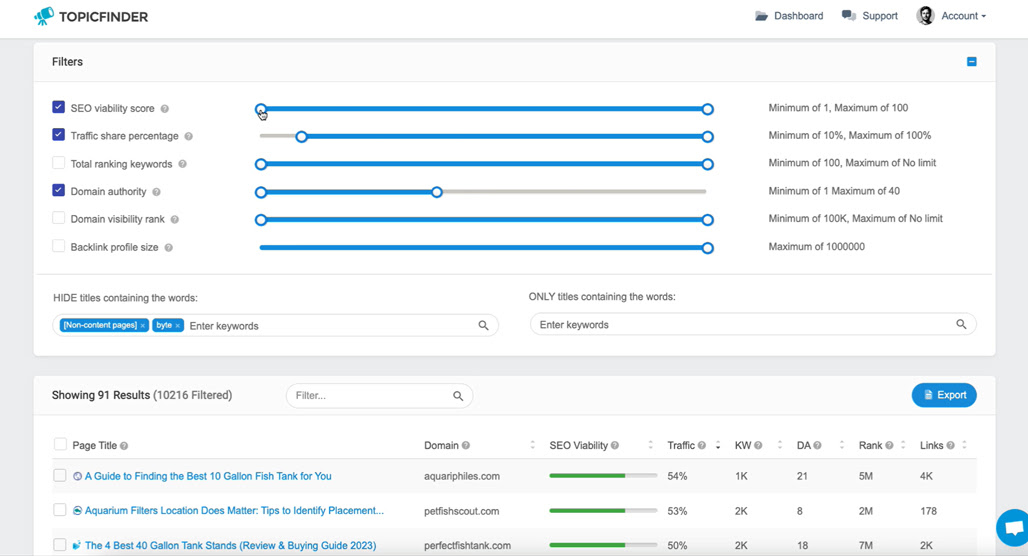This screenshot has width=1028, height=556.
Task: Click Backlink profile size maximum handle
Action: click(707, 248)
